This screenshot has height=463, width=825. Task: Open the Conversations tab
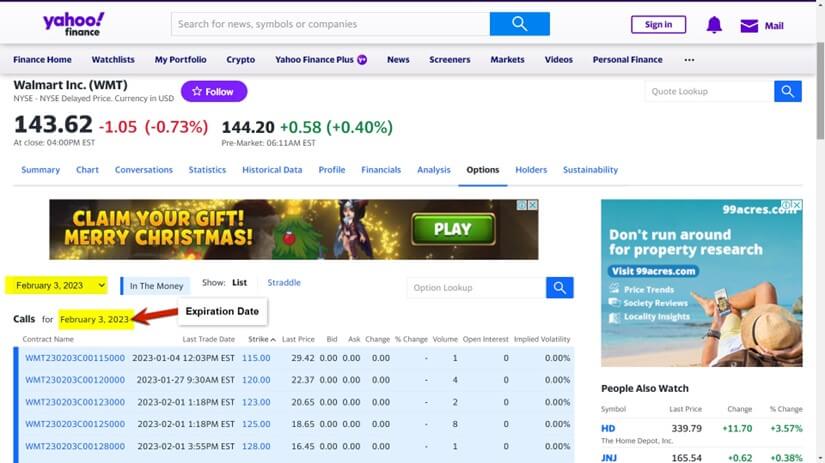[144, 169]
